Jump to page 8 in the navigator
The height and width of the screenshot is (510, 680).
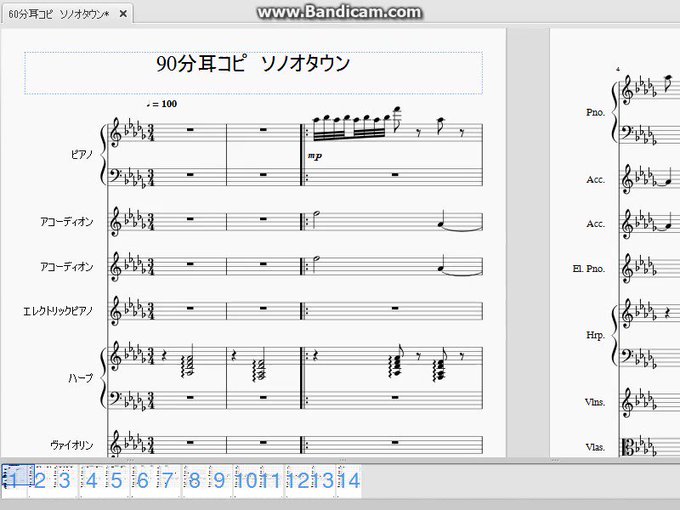(194, 481)
